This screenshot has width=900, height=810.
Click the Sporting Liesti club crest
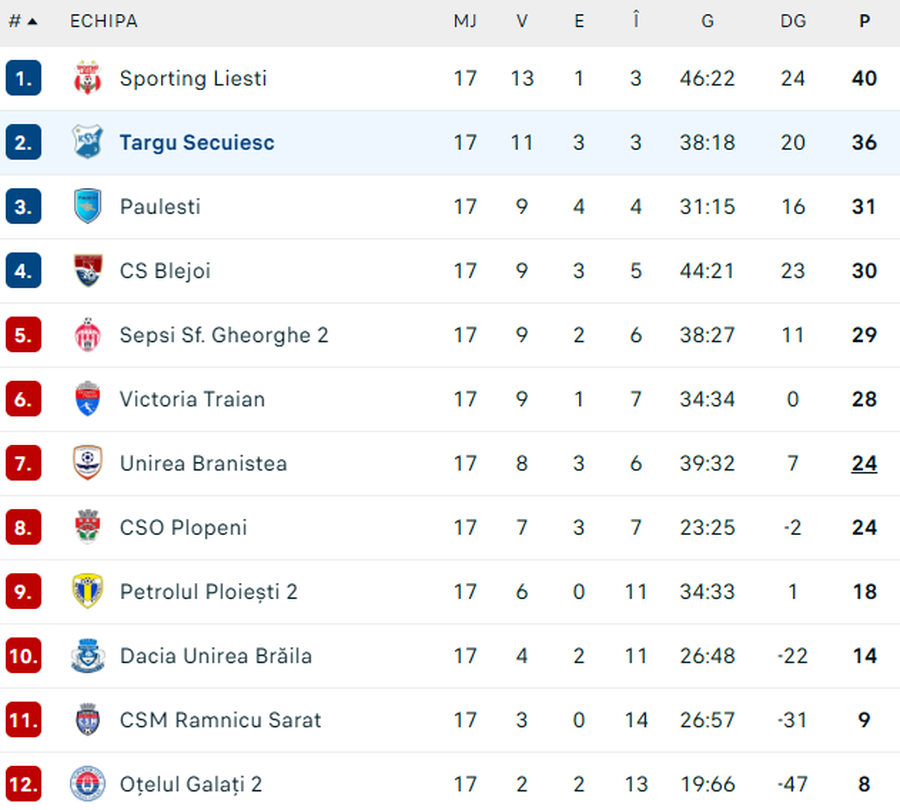(88, 78)
